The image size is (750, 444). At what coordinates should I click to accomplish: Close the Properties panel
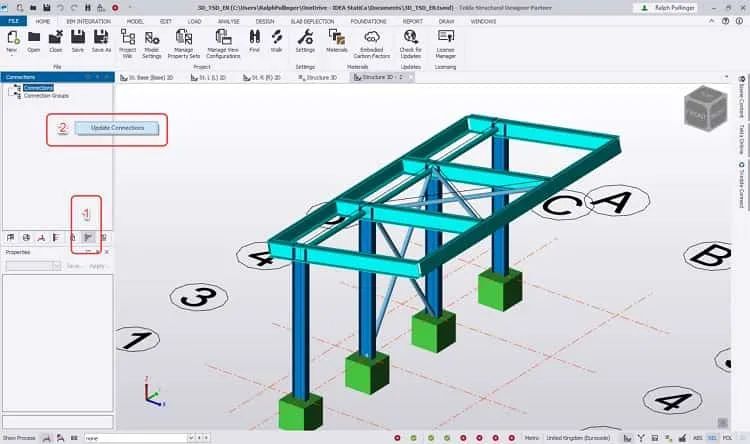click(x=107, y=252)
